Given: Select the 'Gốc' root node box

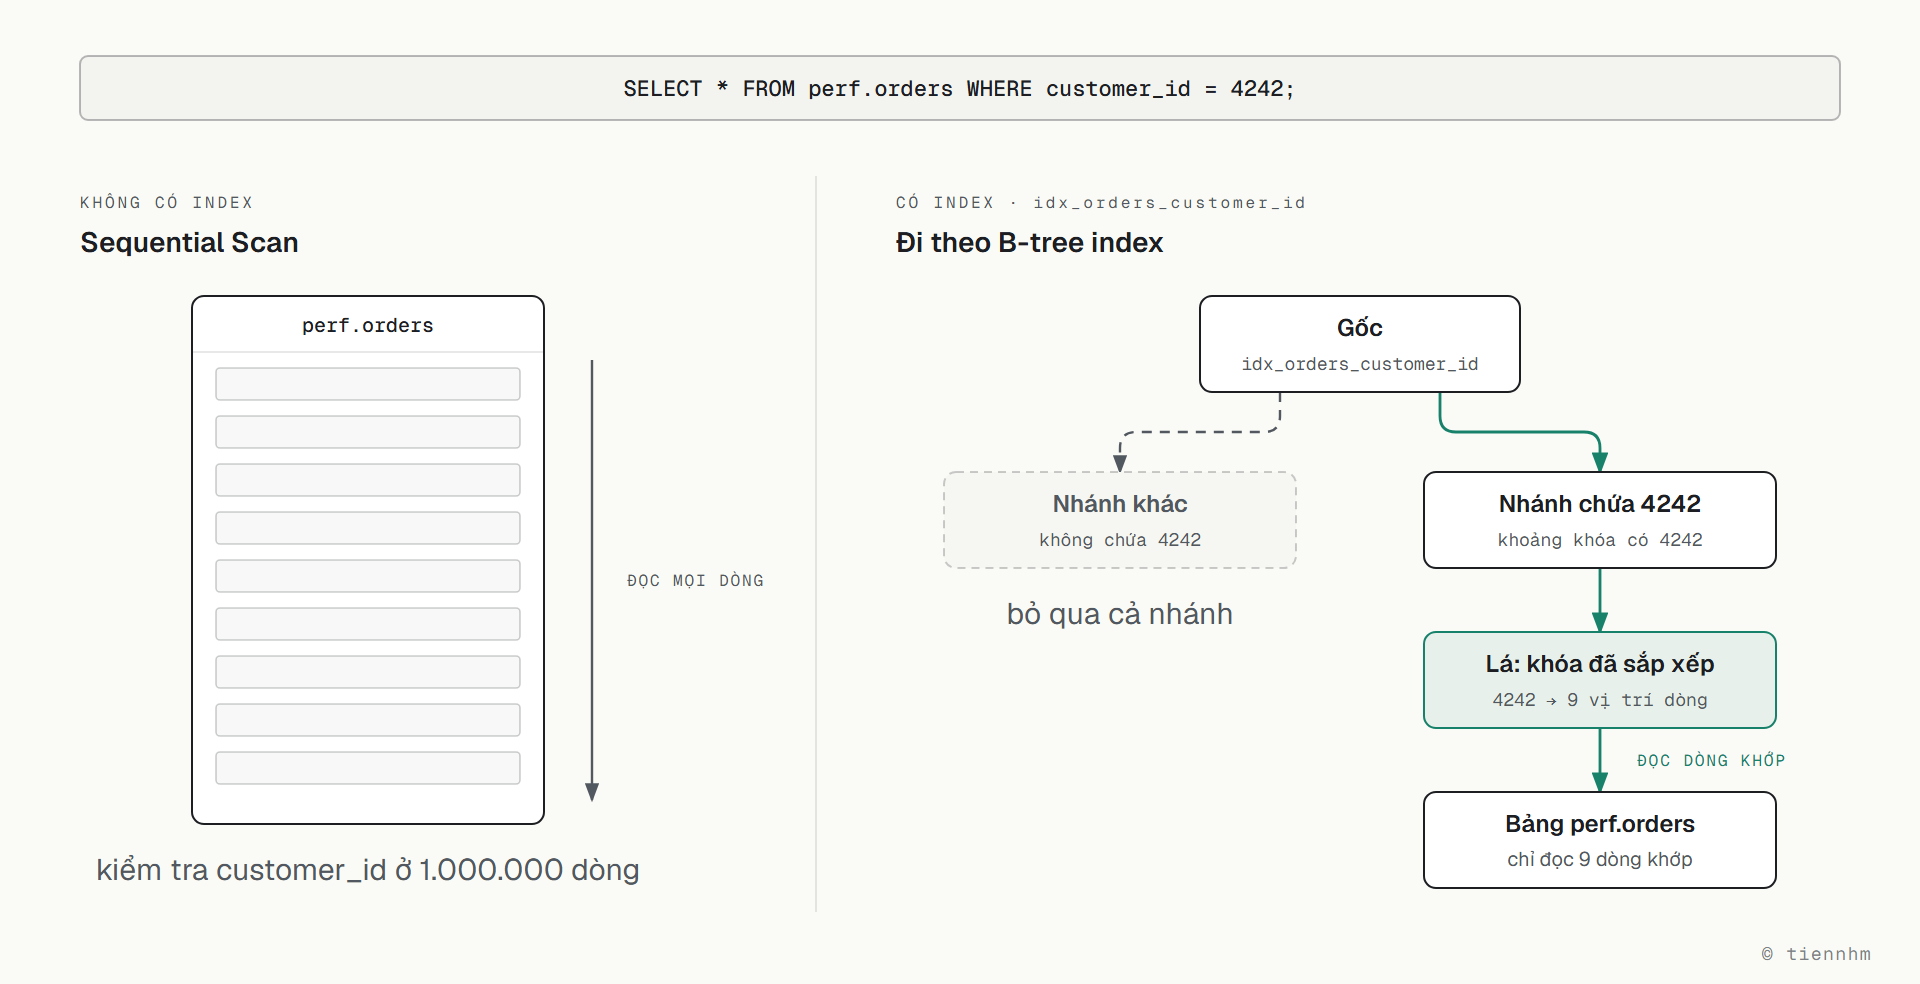Looking at the screenshot, I should 1360,344.
